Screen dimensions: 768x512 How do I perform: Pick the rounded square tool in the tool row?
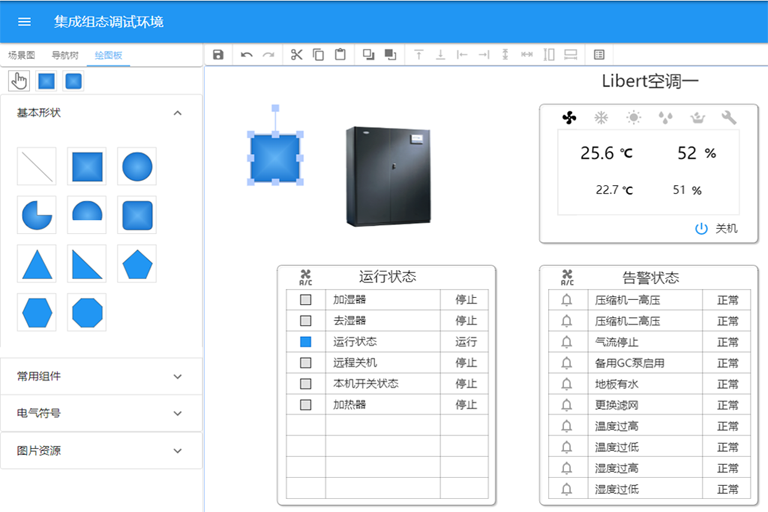point(73,81)
